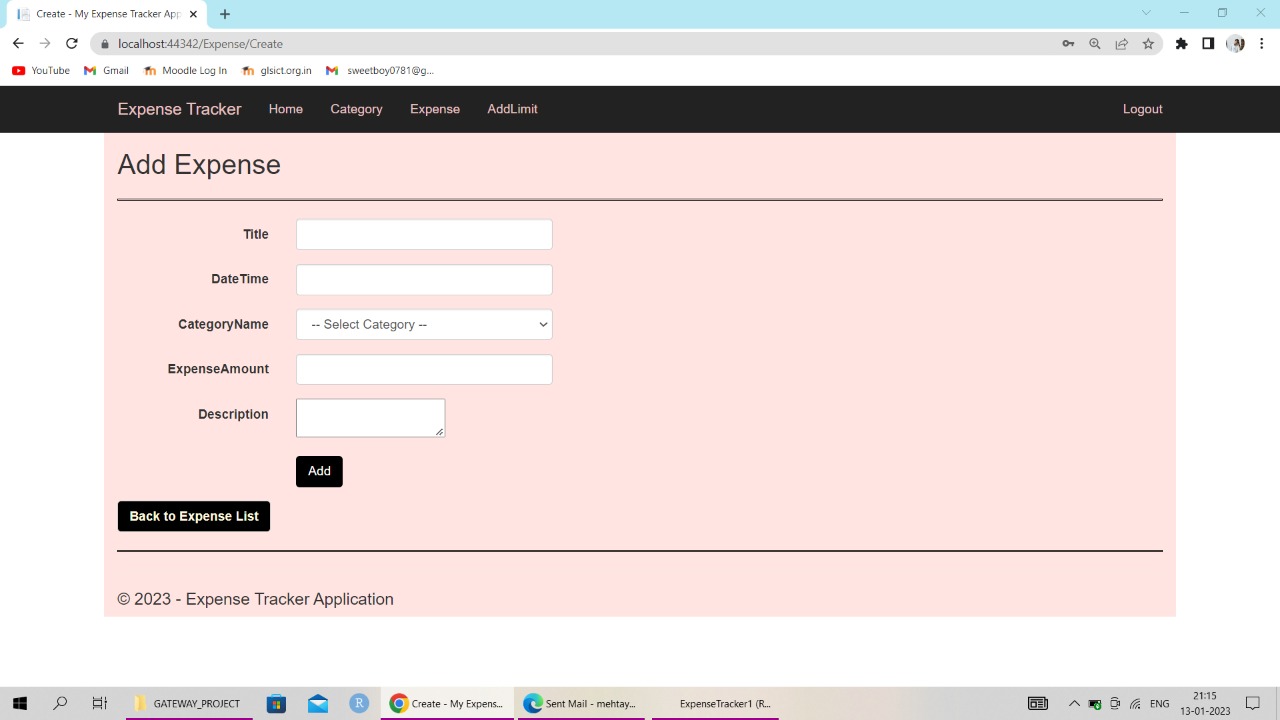Click the Add button to submit expense

click(x=319, y=471)
